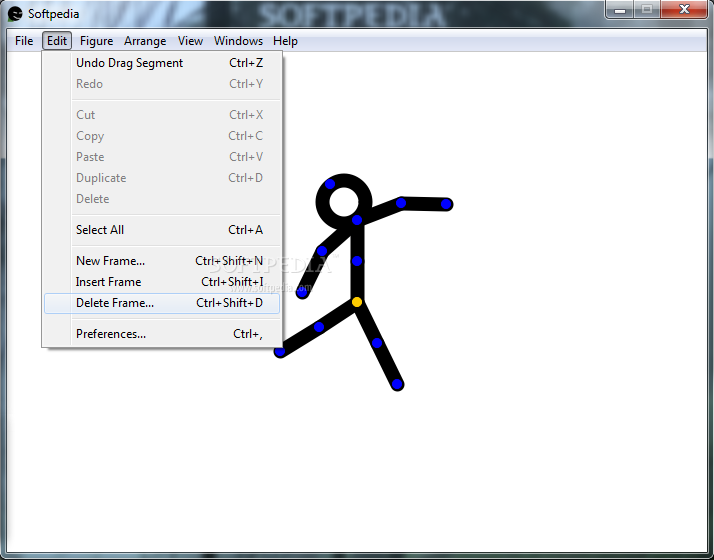
Task: Open the Arrange menu
Action: [145, 41]
